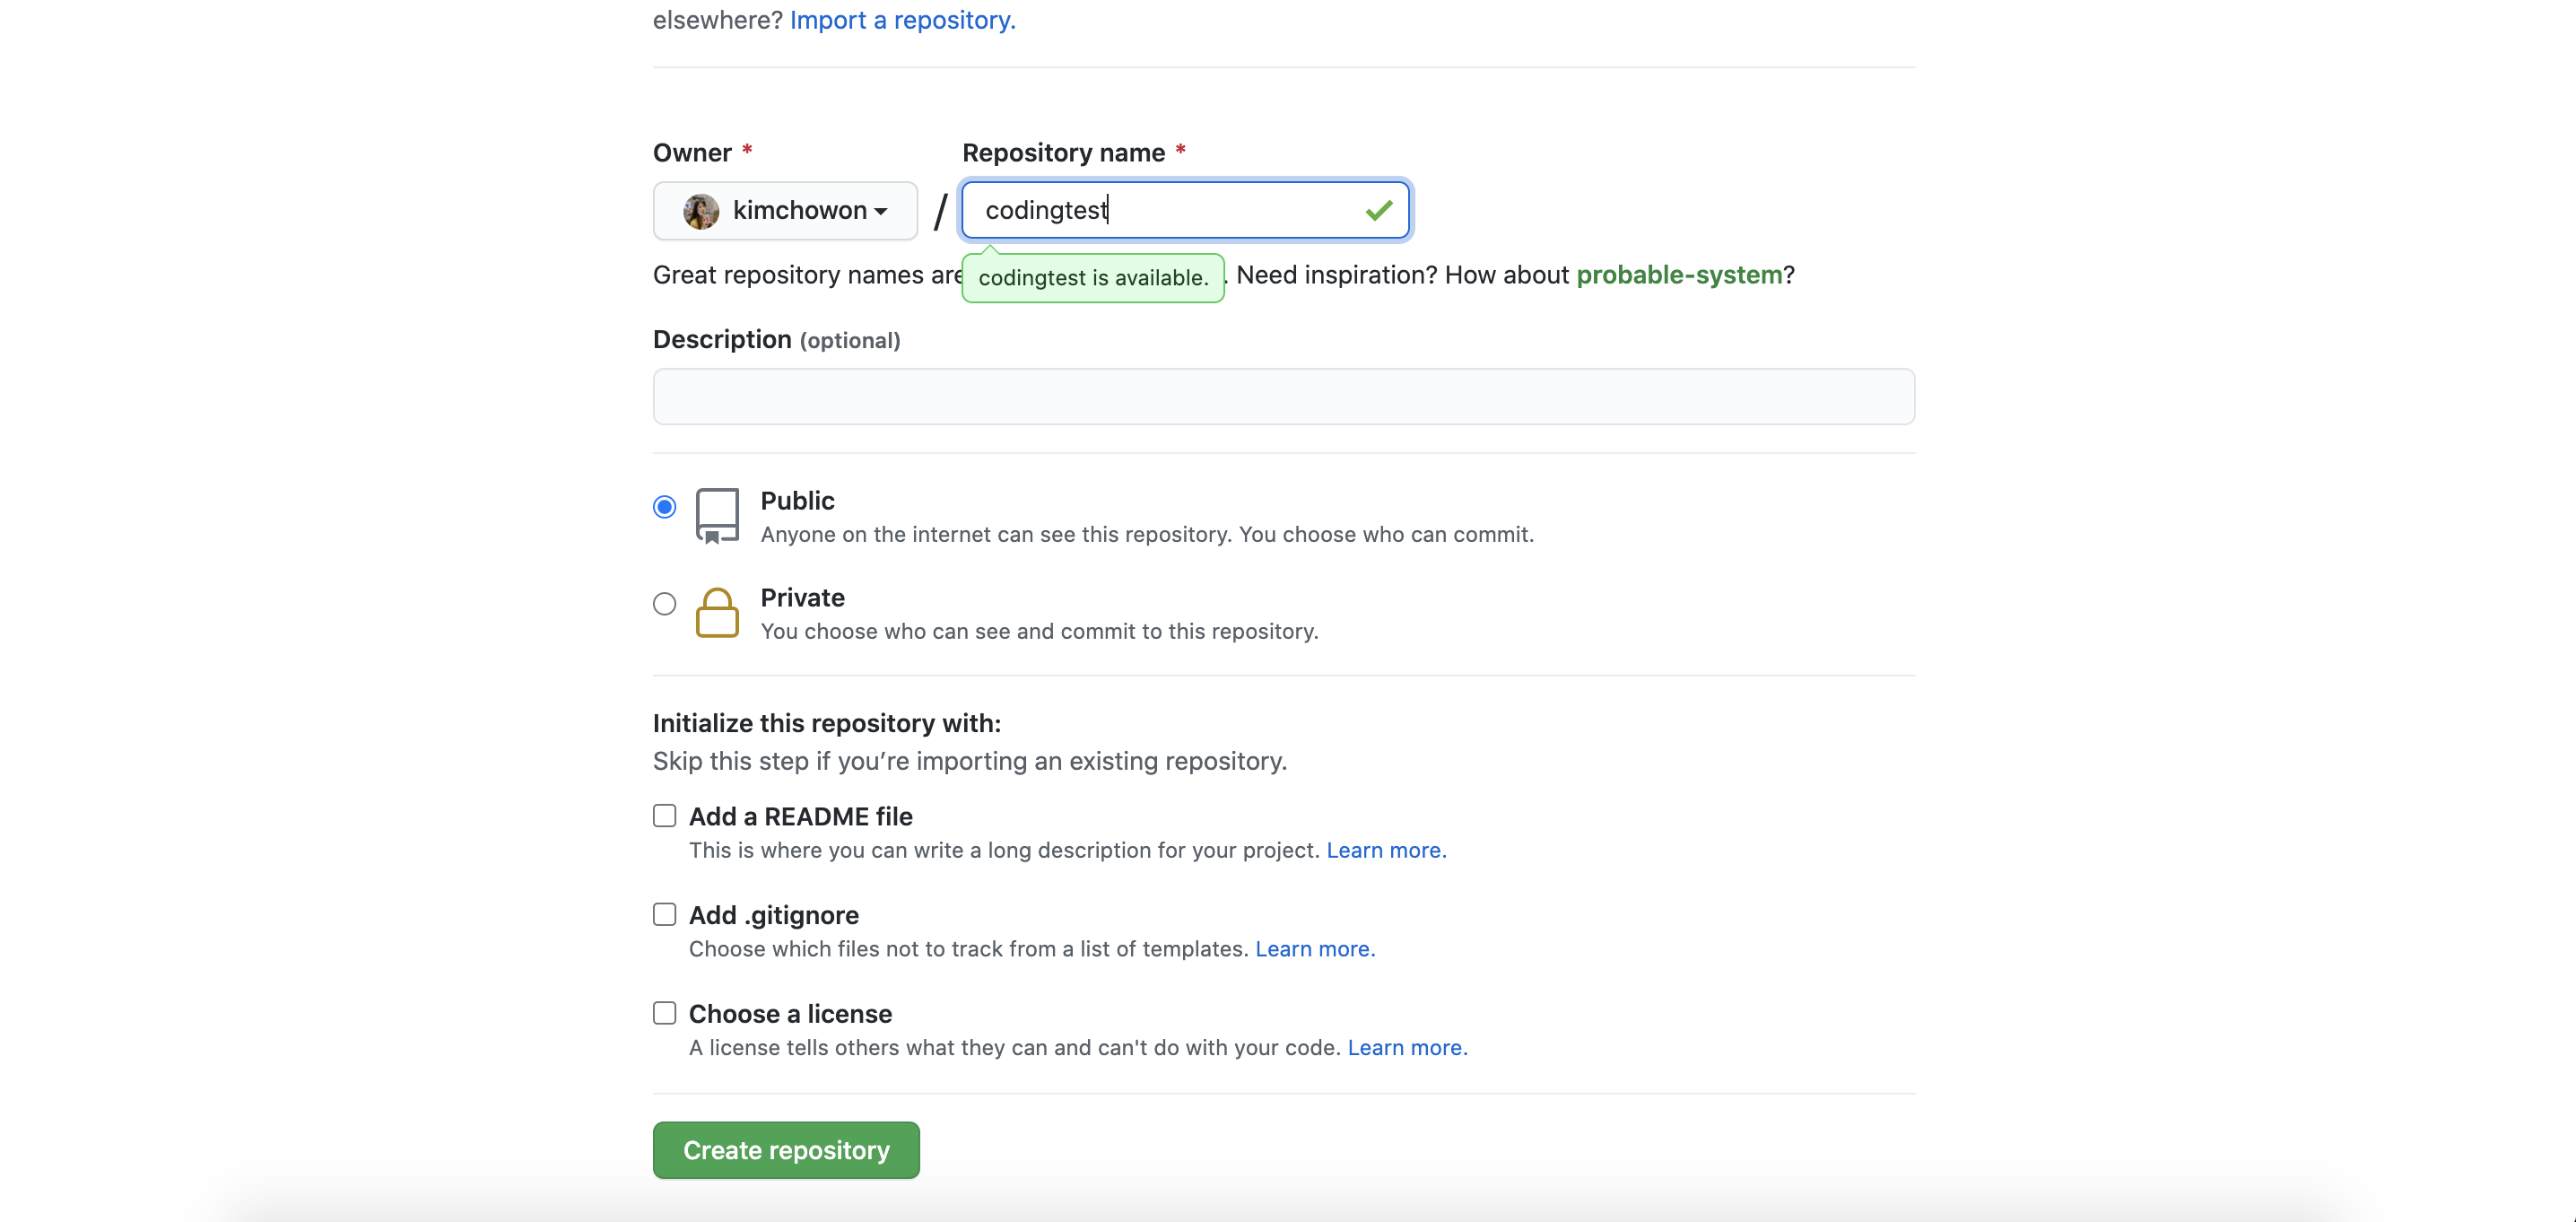The image size is (2576, 1222).
Task: Tick the Choose a license checkbox
Action: point(664,1013)
